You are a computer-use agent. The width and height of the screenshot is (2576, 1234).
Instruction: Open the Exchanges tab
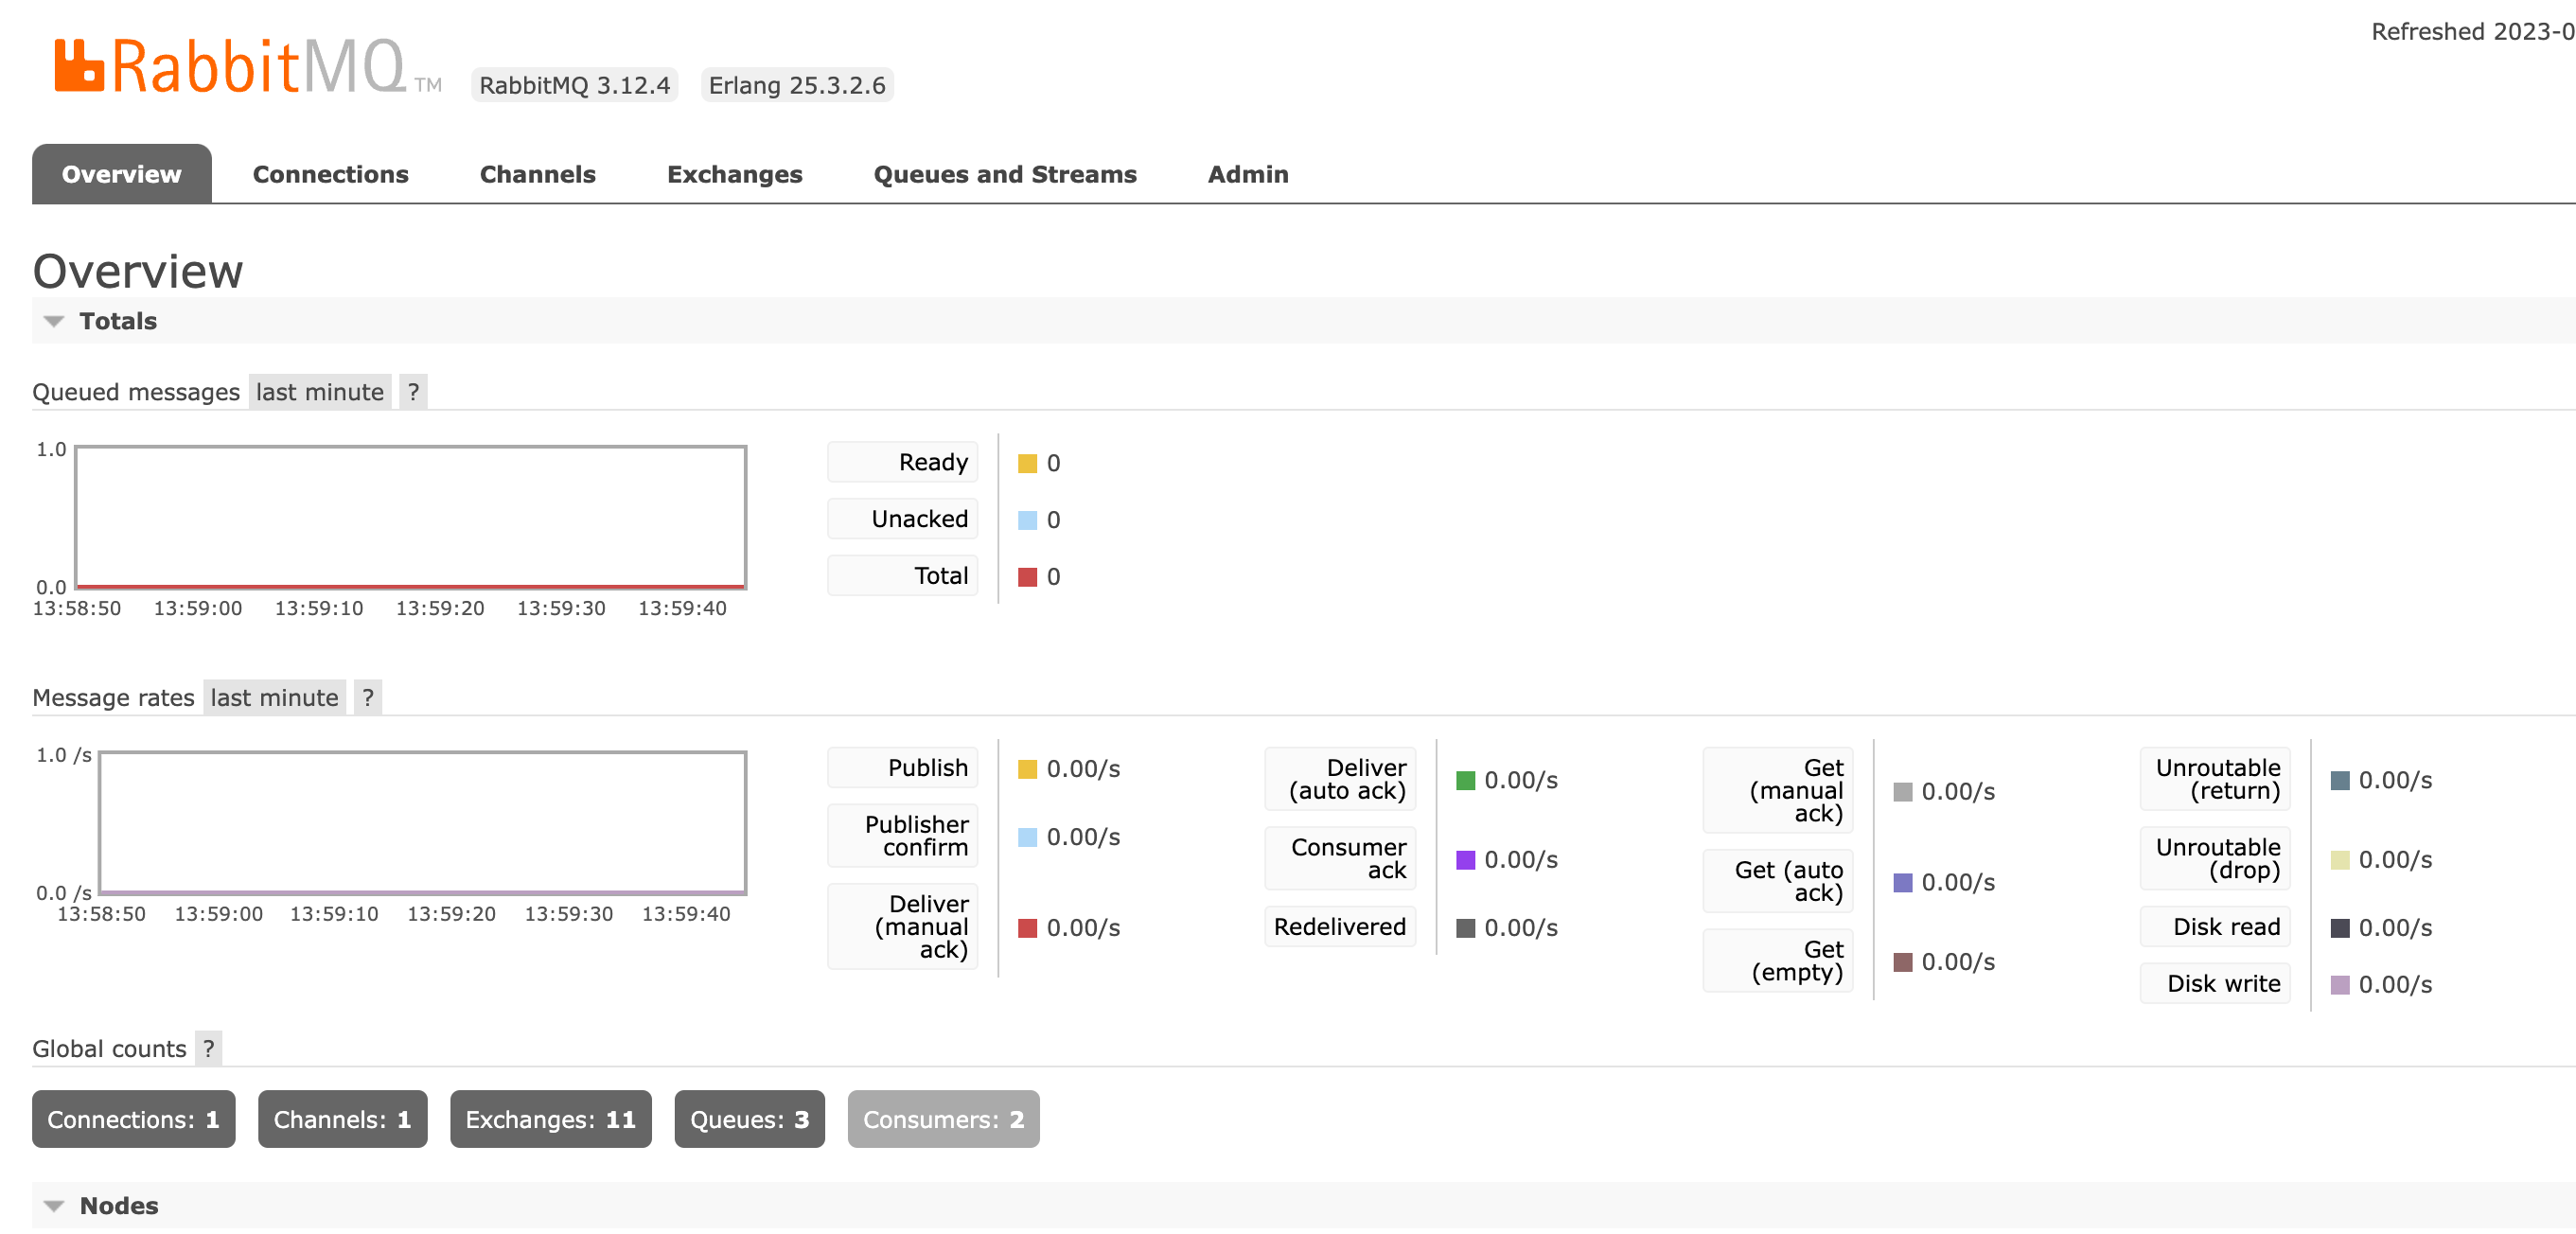[x=734, y=174]
